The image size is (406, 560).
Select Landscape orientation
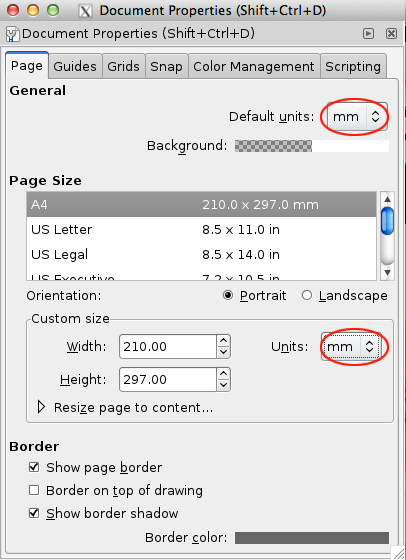pyautogui.click(x=307, y=295)
